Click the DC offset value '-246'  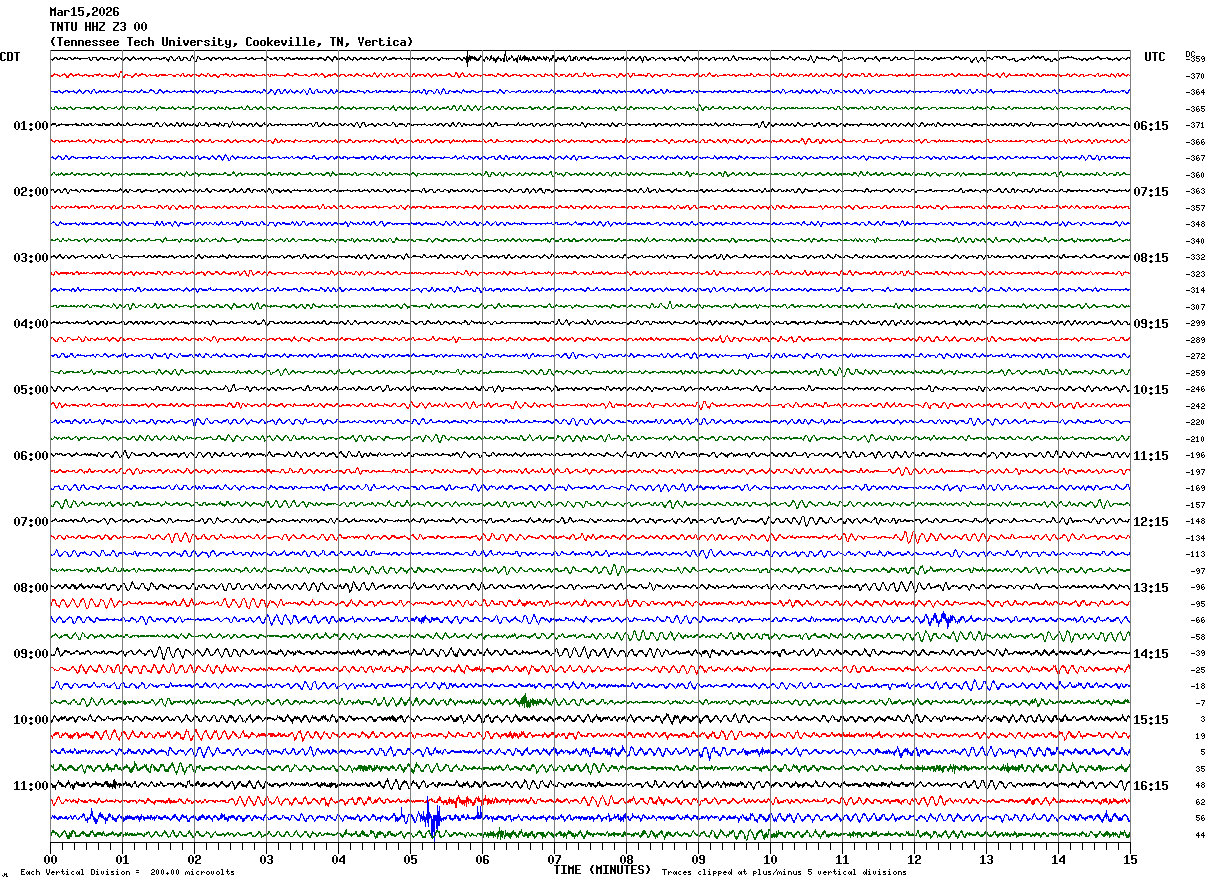1195,390
